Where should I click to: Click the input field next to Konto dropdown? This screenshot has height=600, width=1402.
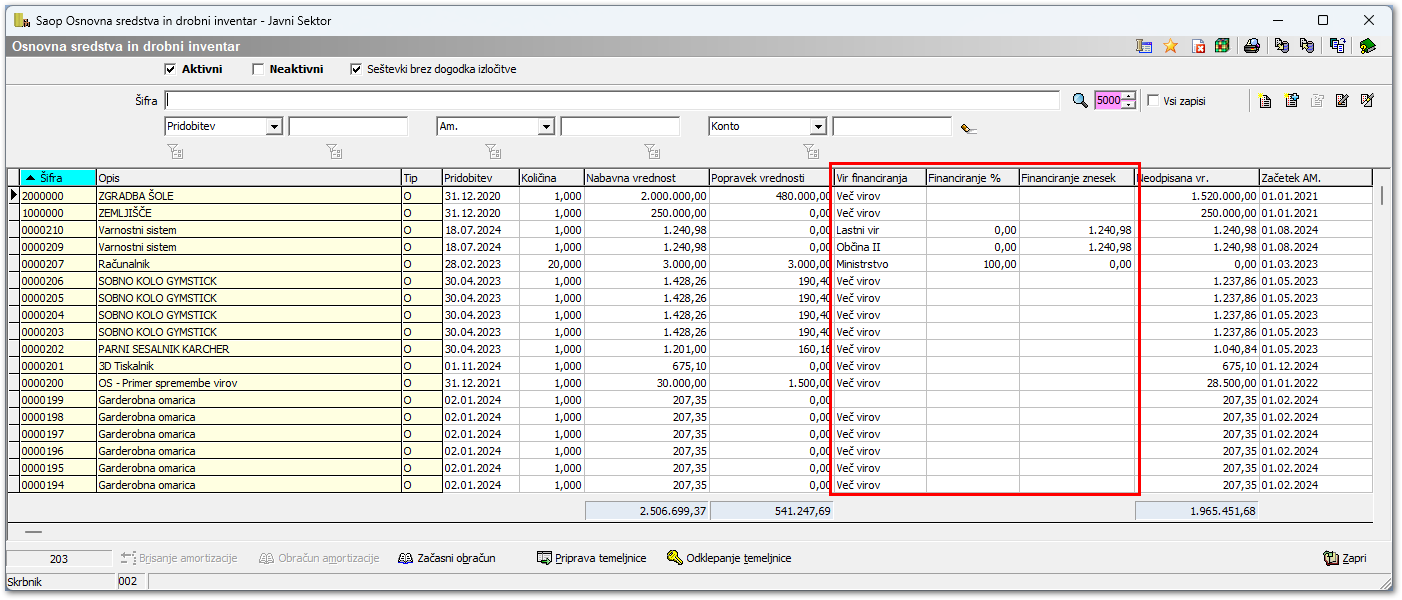[892, 127]
